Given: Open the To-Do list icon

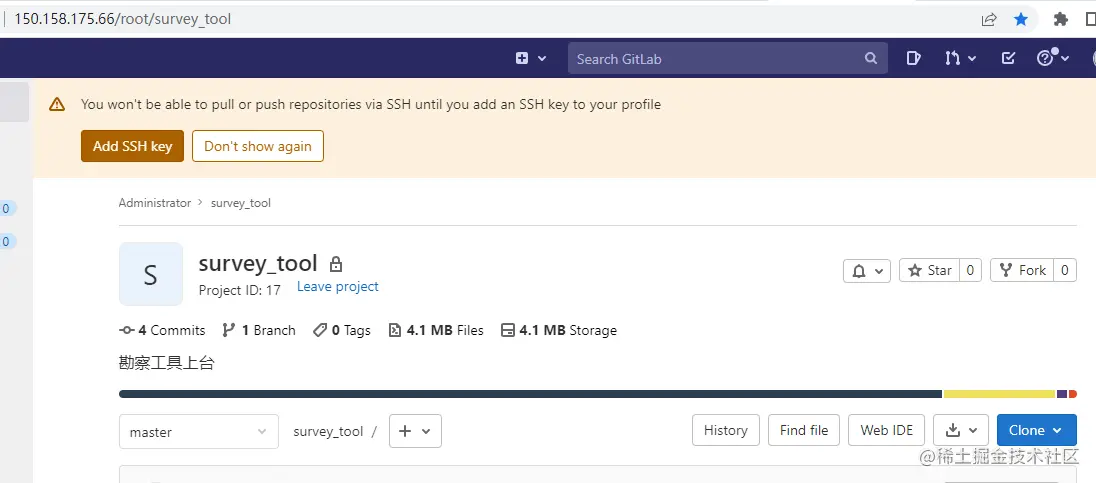Looking at the screenshot, I should coord(1009,59).
